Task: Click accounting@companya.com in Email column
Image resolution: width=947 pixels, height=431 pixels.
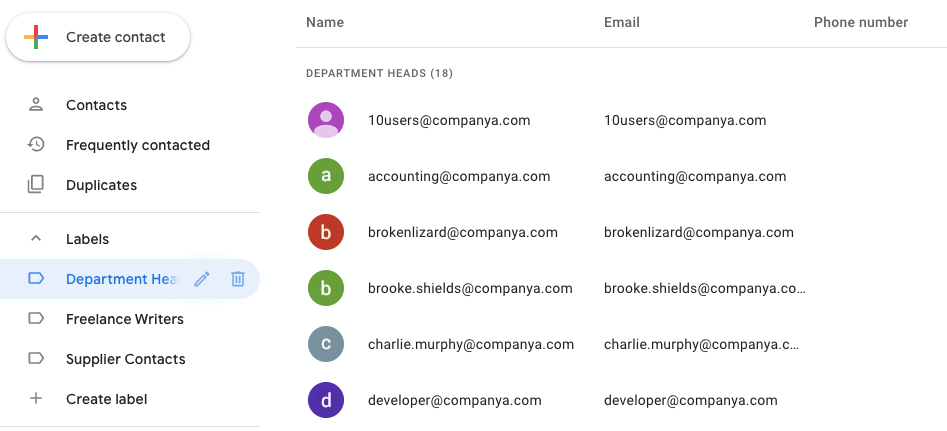Action: (695, 176)
